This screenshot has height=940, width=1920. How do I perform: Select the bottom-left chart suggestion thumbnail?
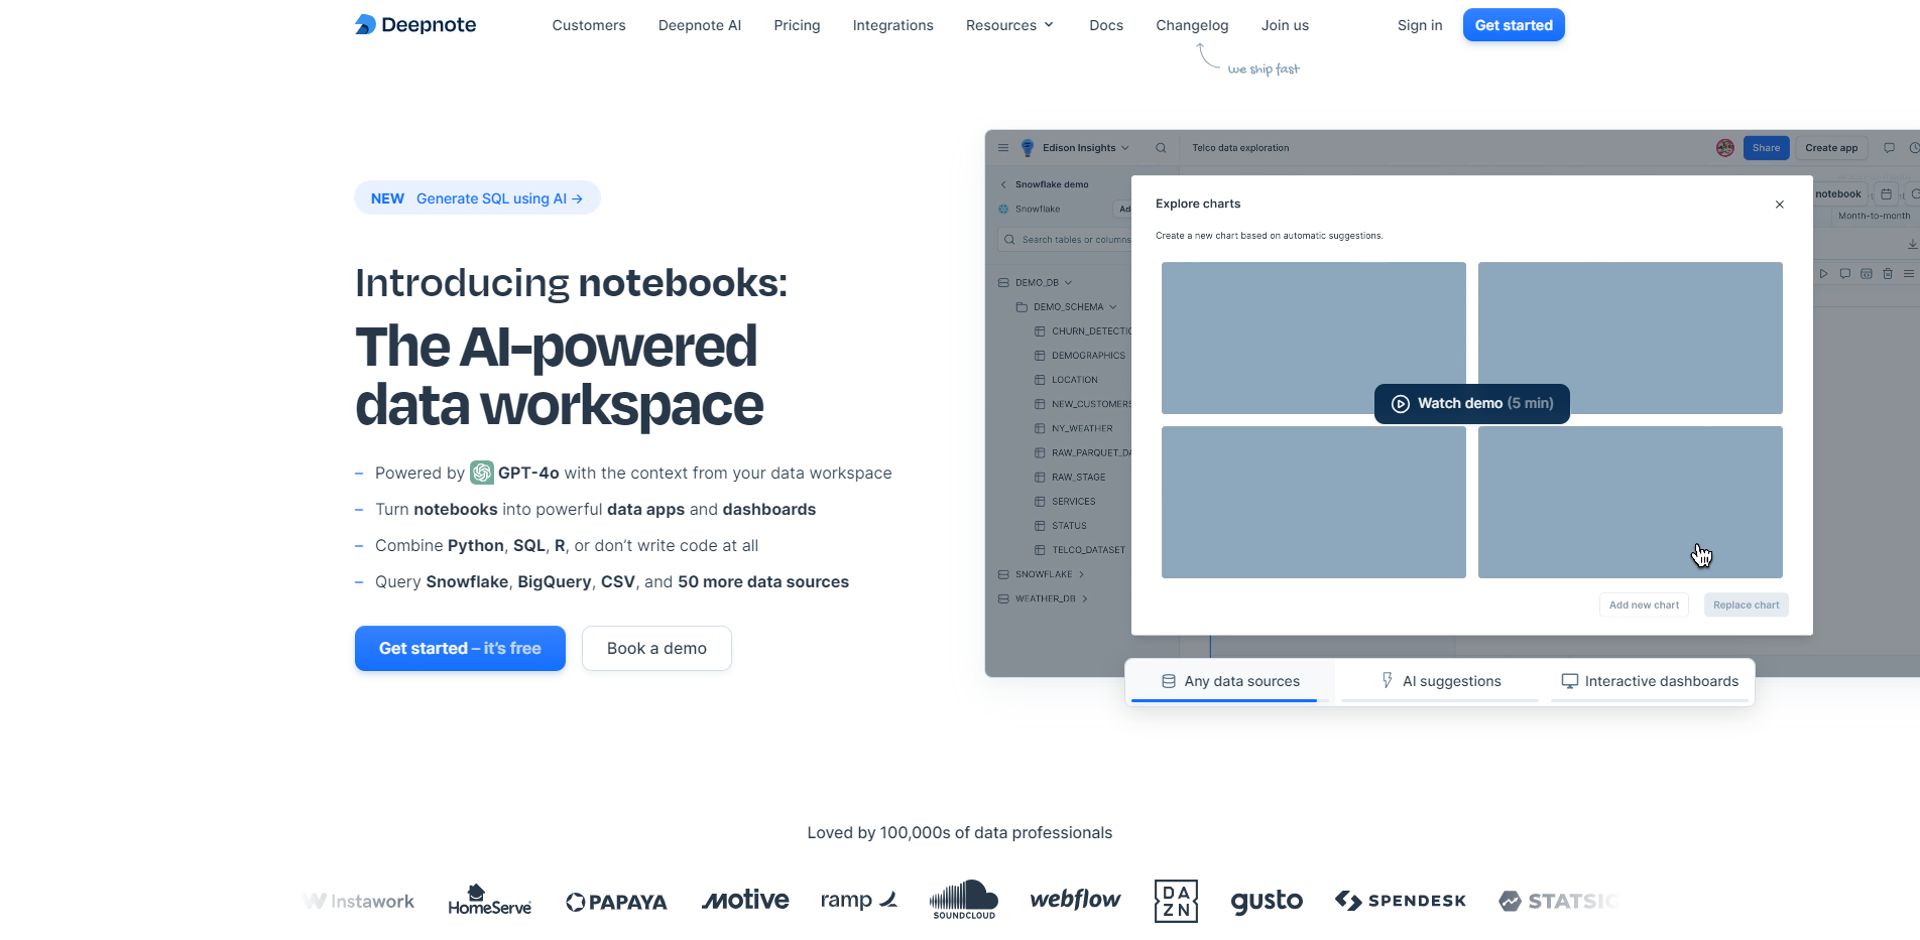[x=1314, y=502]
